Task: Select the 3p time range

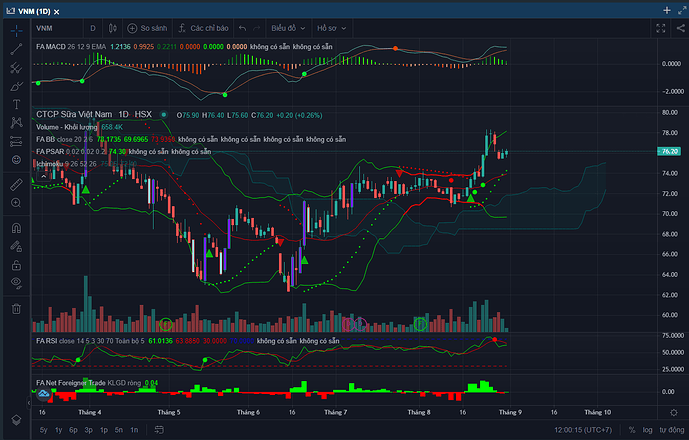Action: [88, 429]
